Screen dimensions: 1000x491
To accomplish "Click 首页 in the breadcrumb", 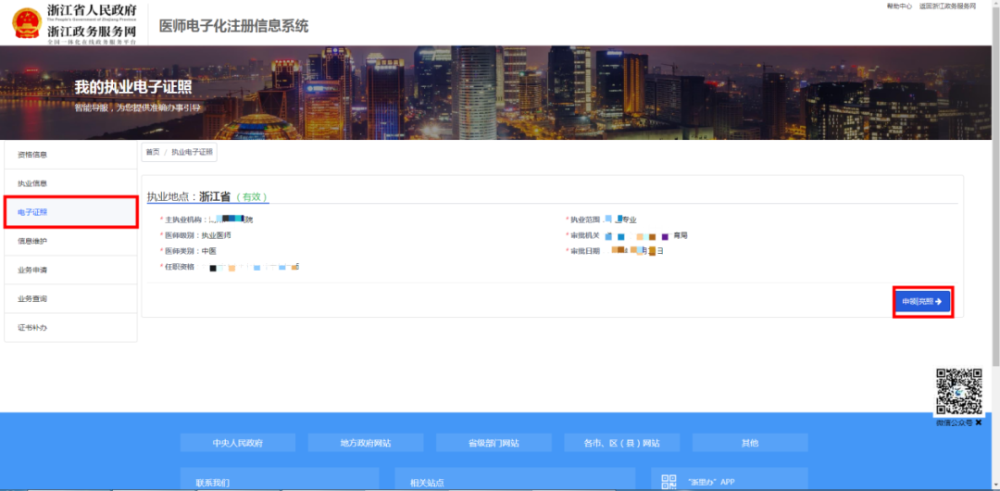I will pos(152,152).
